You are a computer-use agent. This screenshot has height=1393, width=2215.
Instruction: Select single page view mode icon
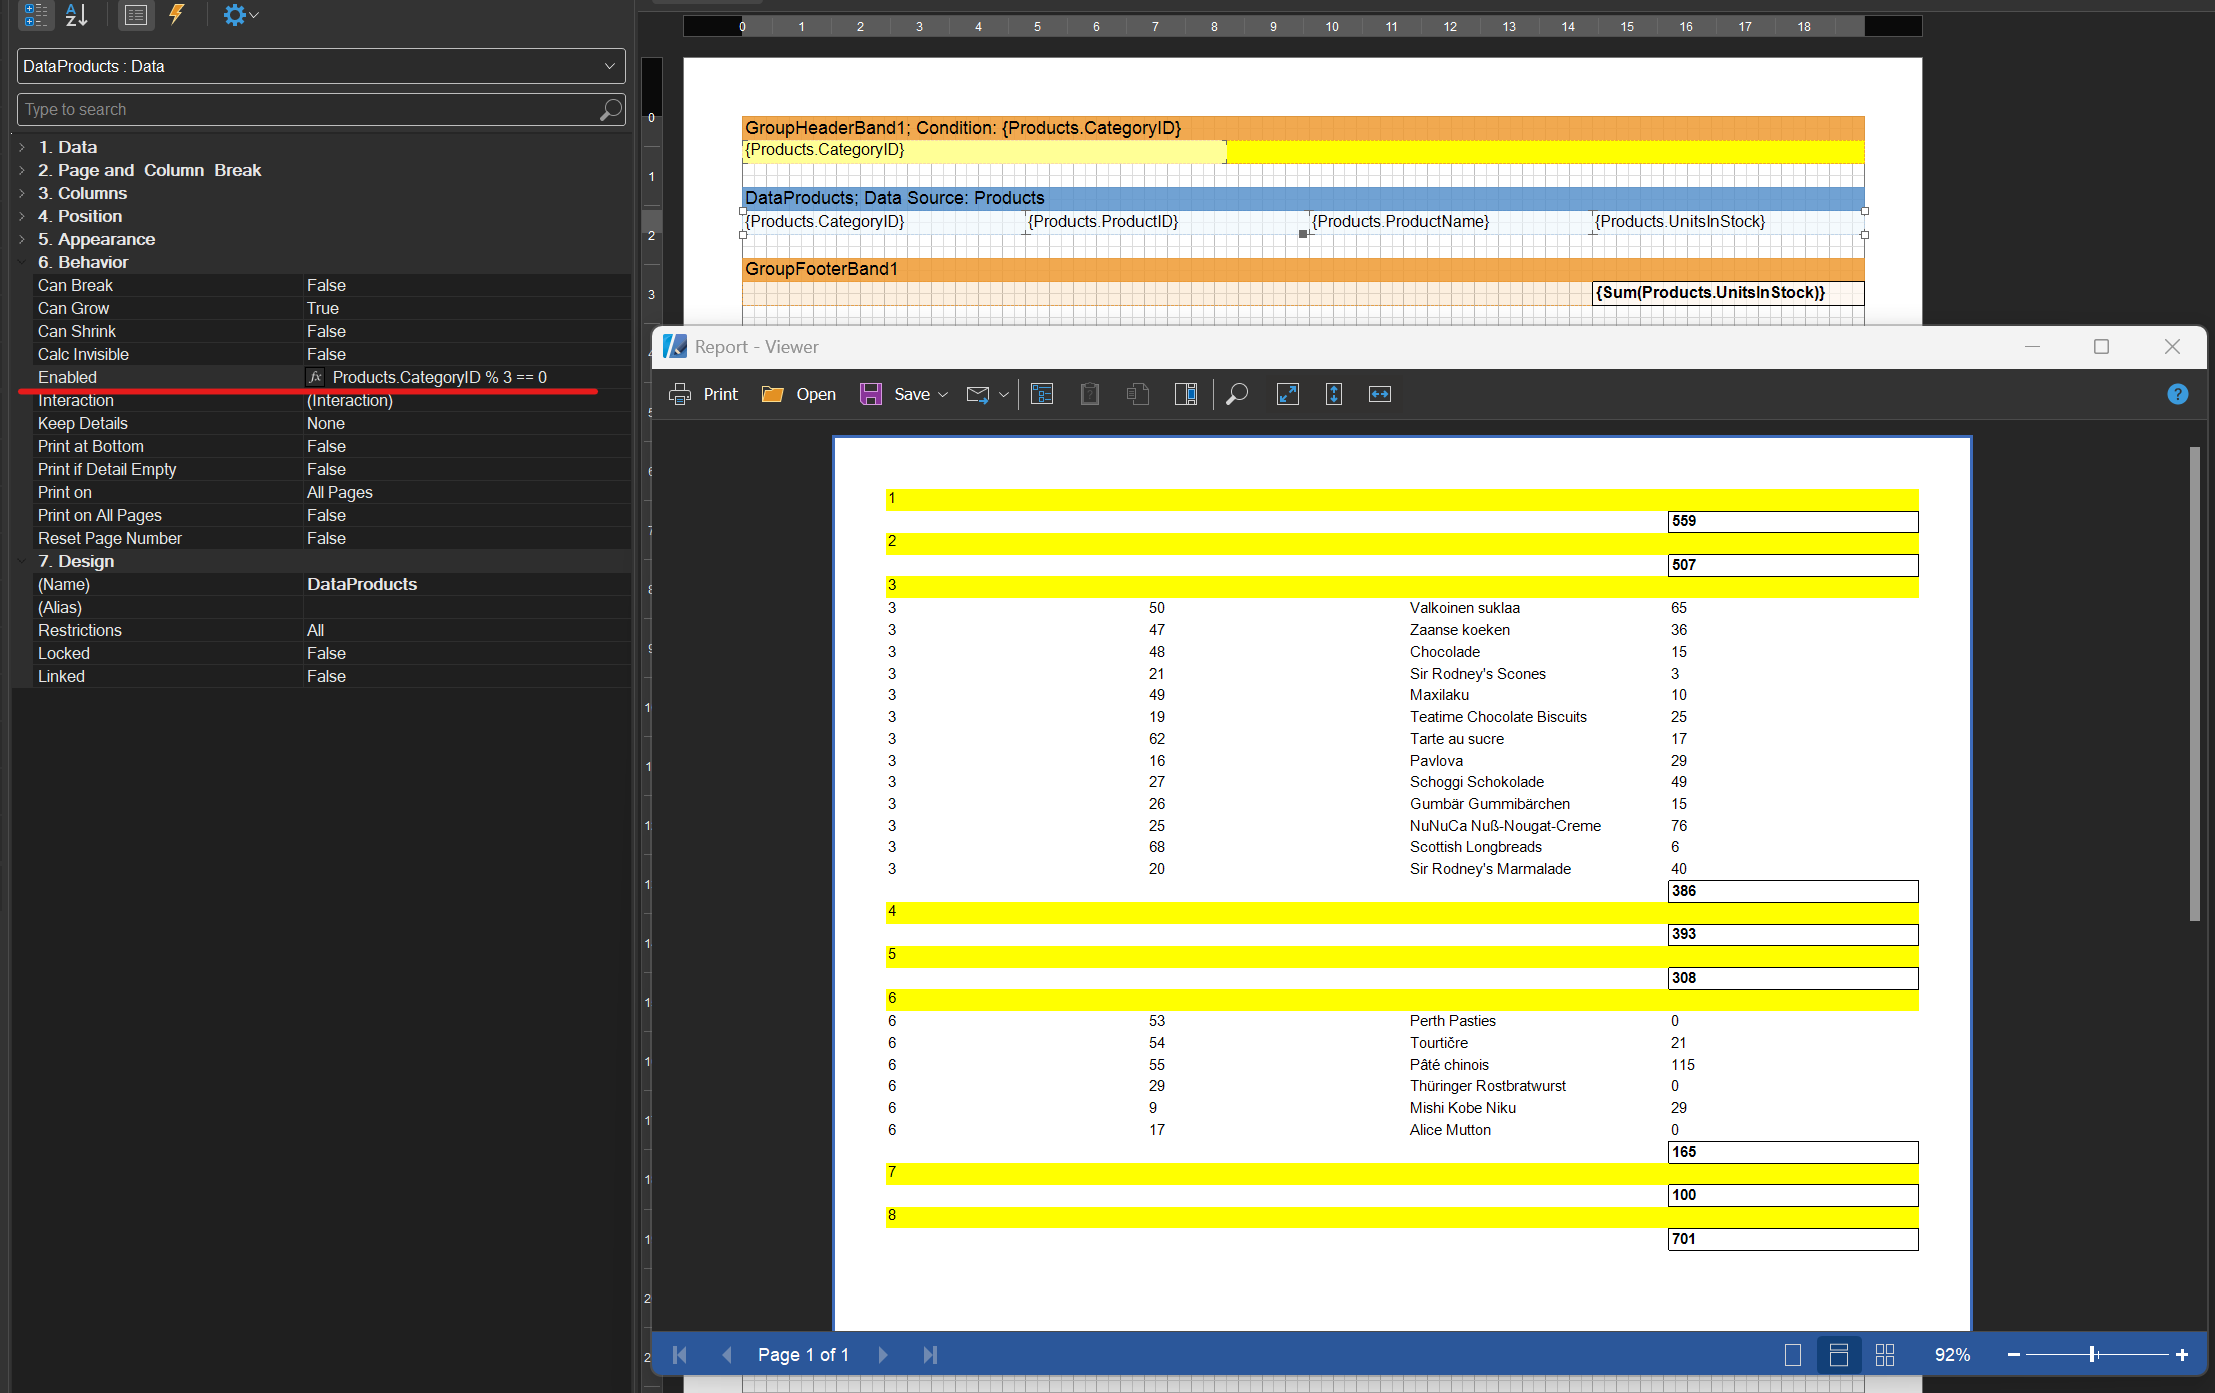1793,1355
